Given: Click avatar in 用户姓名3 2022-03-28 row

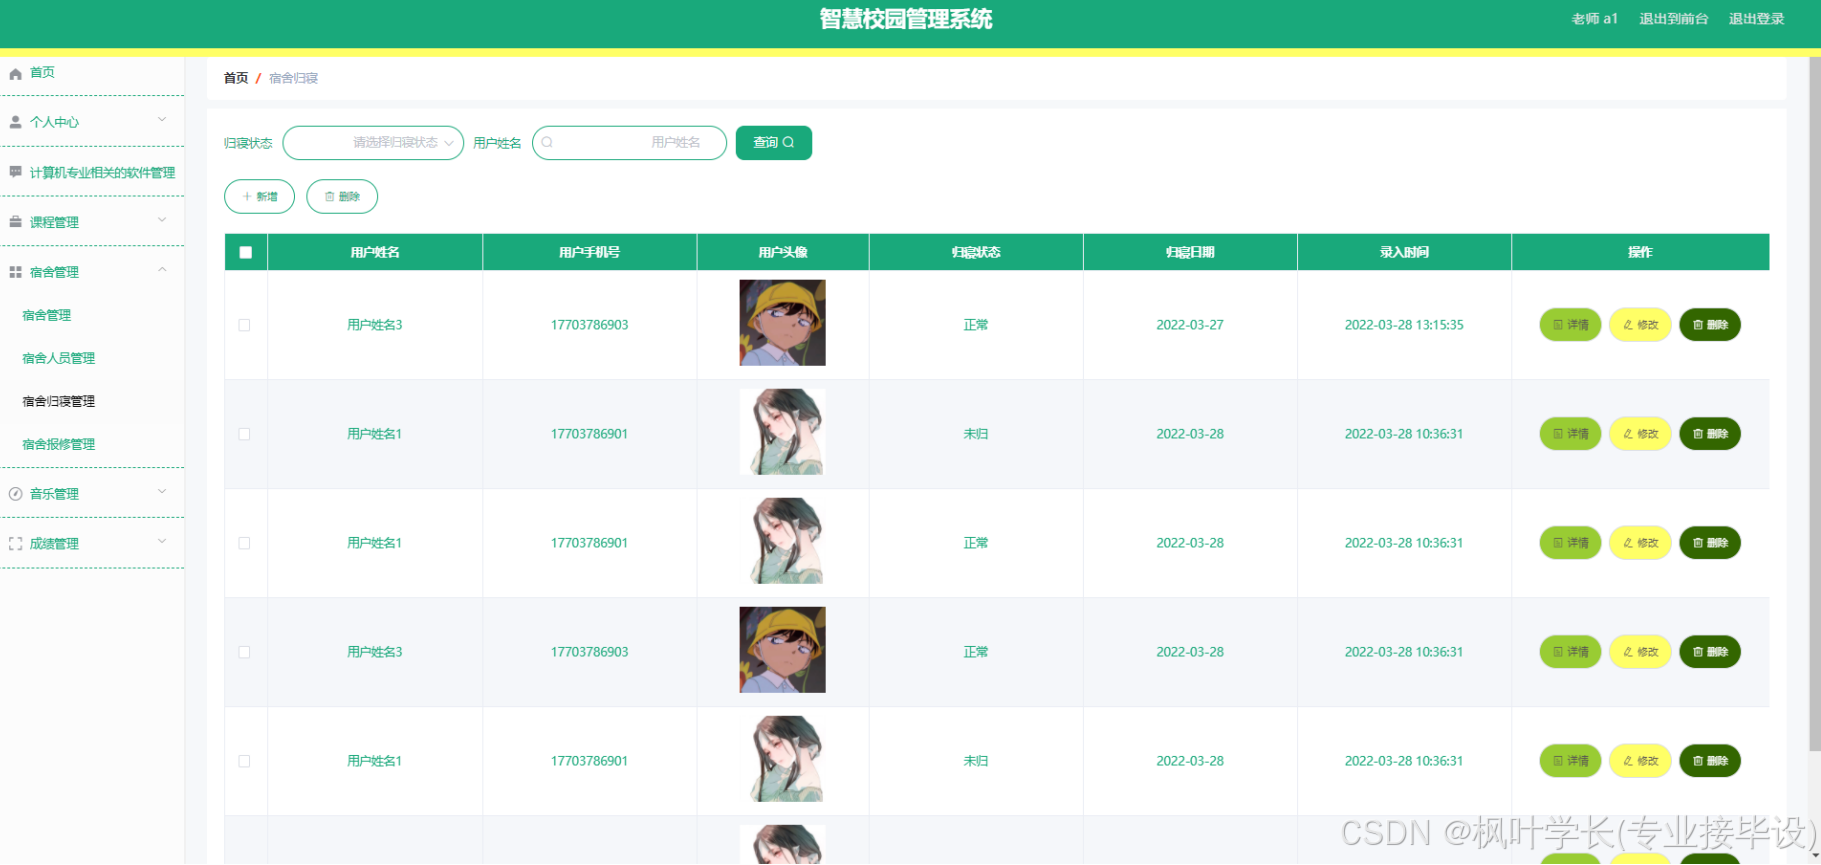Looking at the screenshot, I should click(x=782, y=650).
